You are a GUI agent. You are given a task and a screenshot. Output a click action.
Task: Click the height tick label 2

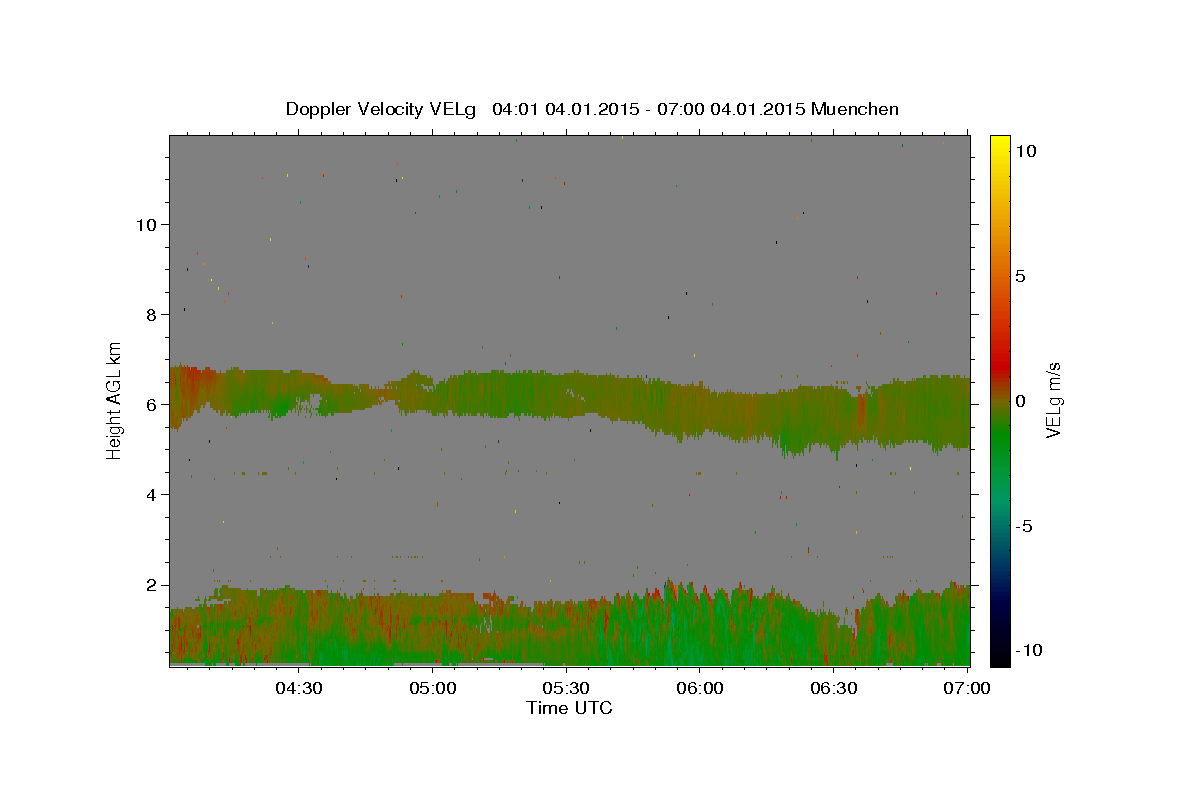point(150,585)
